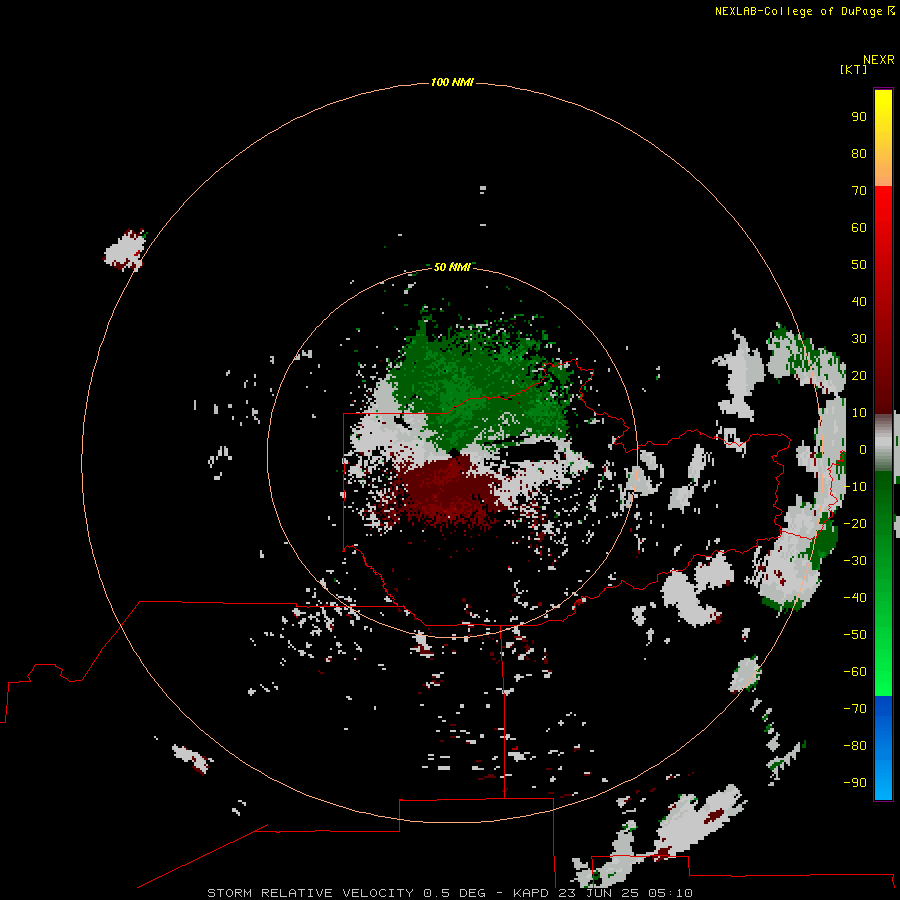This screenshot has height=900, width=900.
Task: Click the 100 NMI range ring label
Action: pos(452,83)
